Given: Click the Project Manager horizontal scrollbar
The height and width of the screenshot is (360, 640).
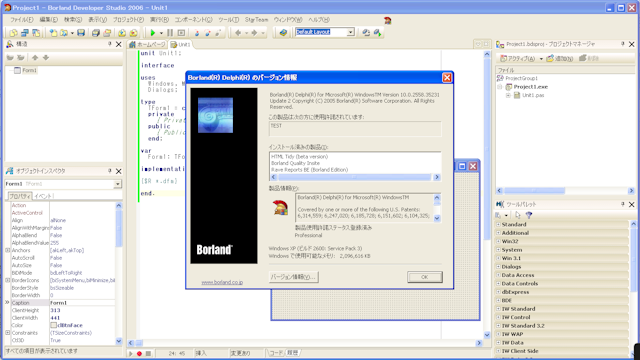Looking at the screenshot, I should pos(565,191).
